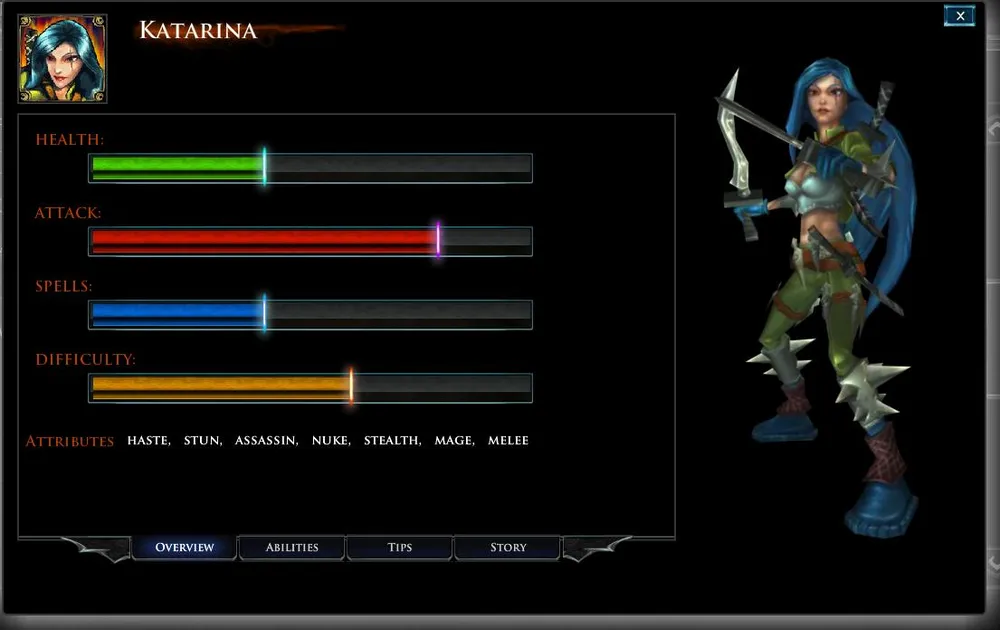This screenshot has height=630, width=1000.
Task: Open the Abilities tab
Action: (x=291, y=547)
